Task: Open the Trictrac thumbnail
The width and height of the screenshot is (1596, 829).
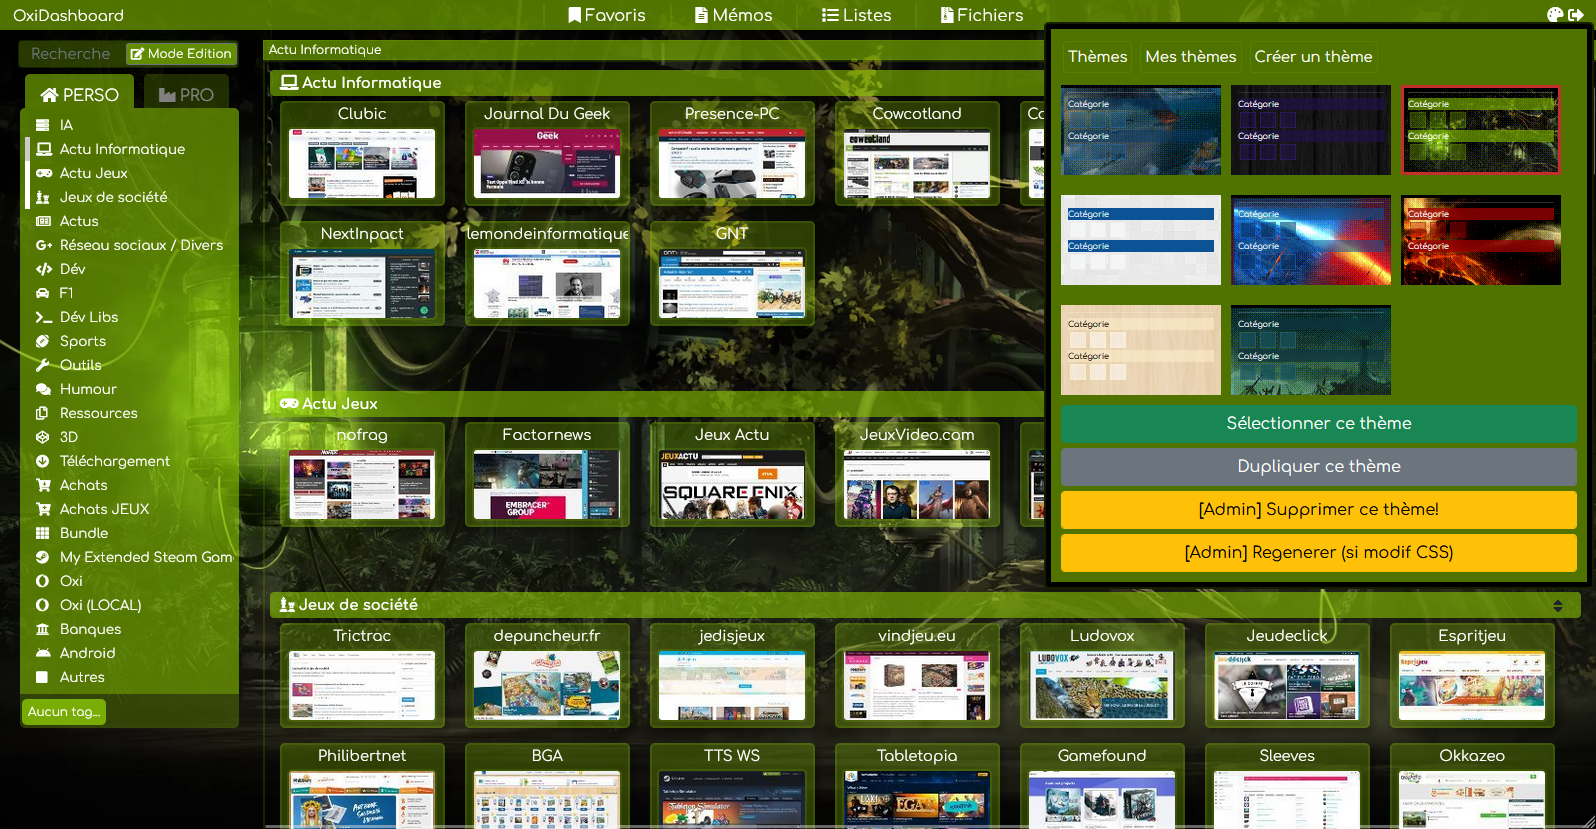Action: [362, 685]
